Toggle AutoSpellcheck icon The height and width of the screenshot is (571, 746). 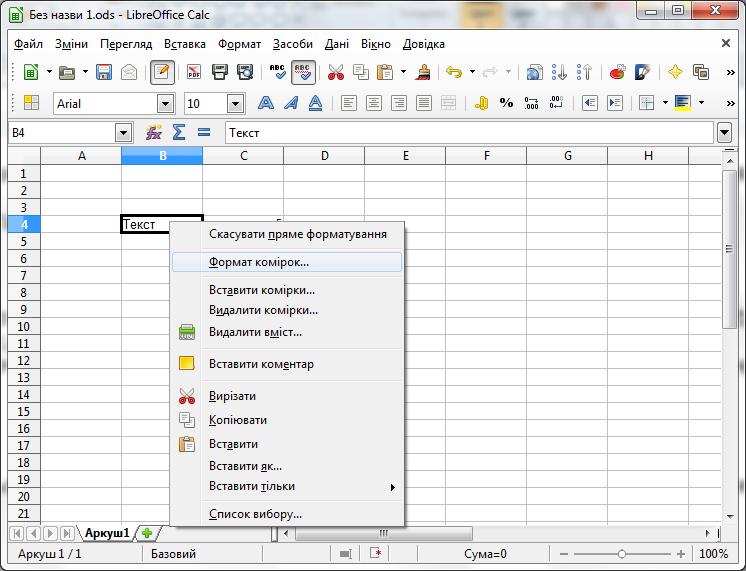[x=303, y=72]
